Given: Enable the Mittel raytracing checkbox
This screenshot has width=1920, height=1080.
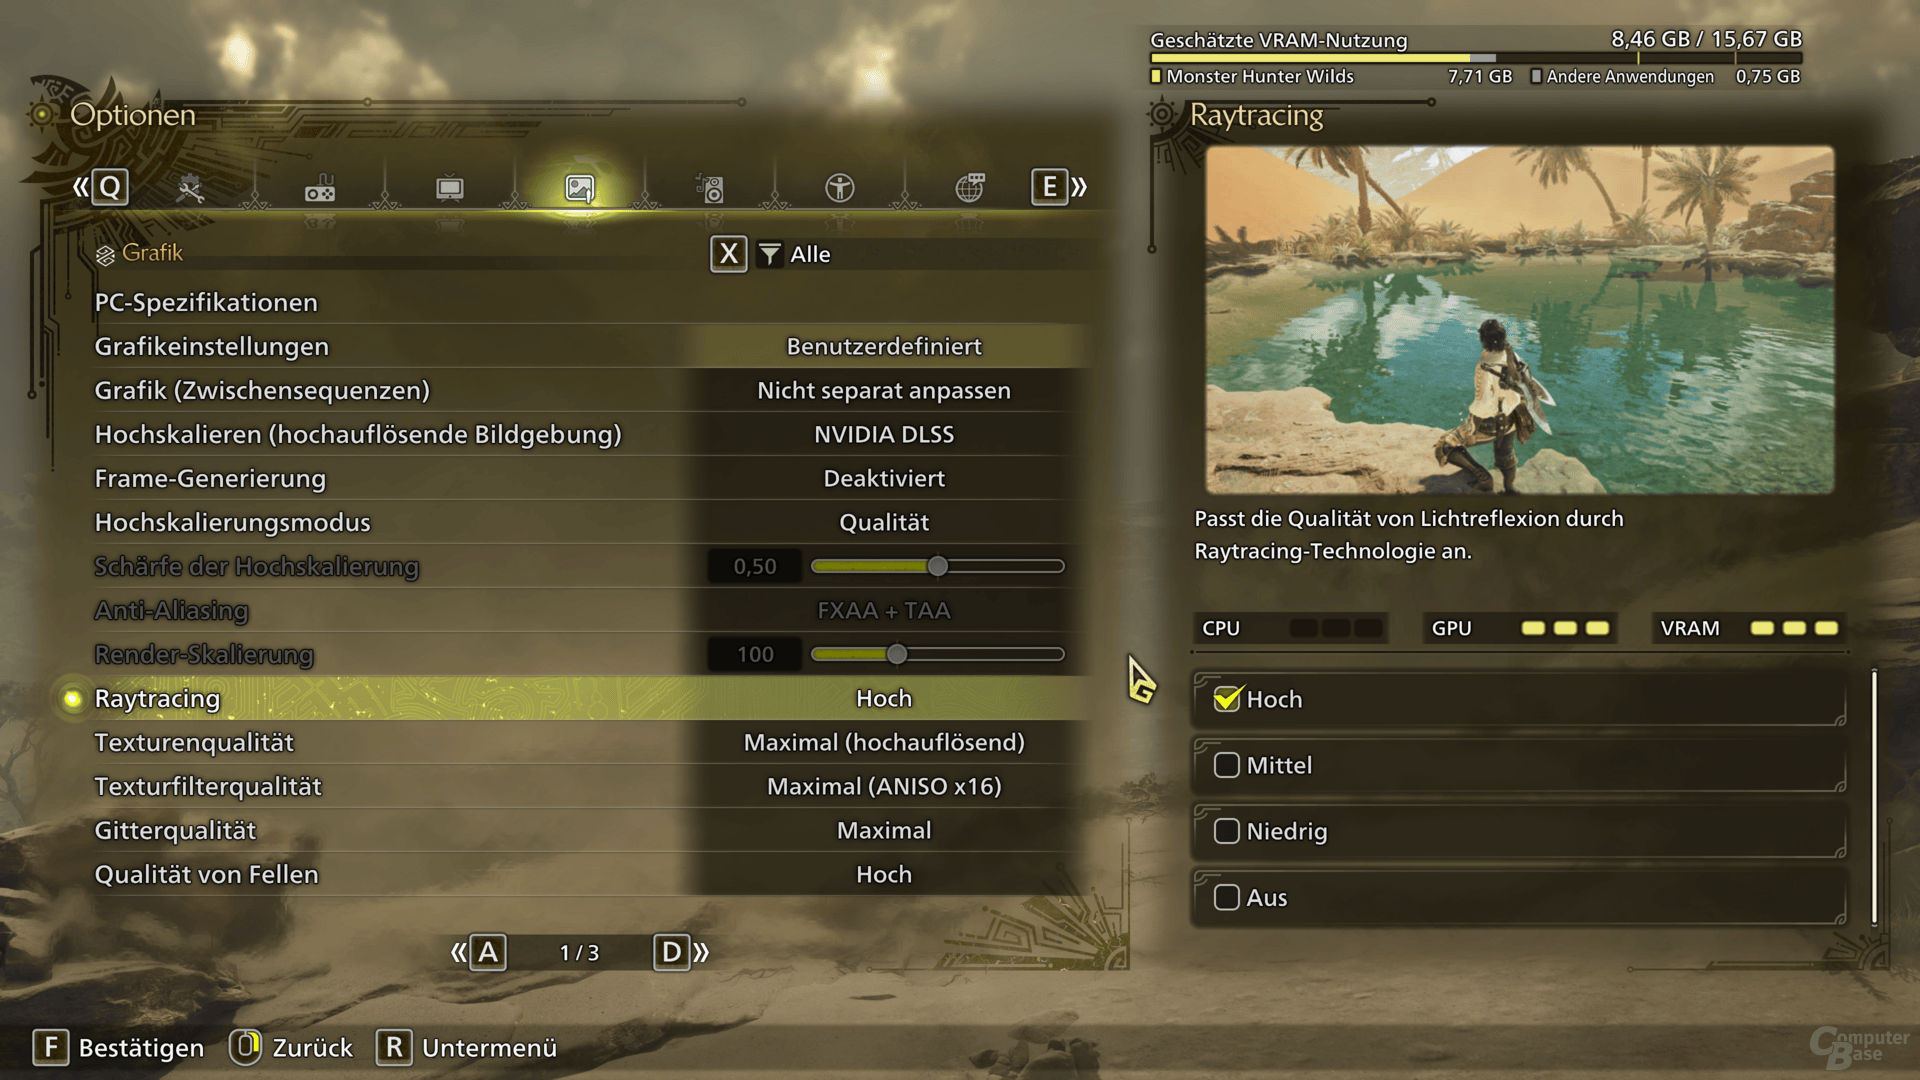Looking at the screenshot, I should point(1224,766).
